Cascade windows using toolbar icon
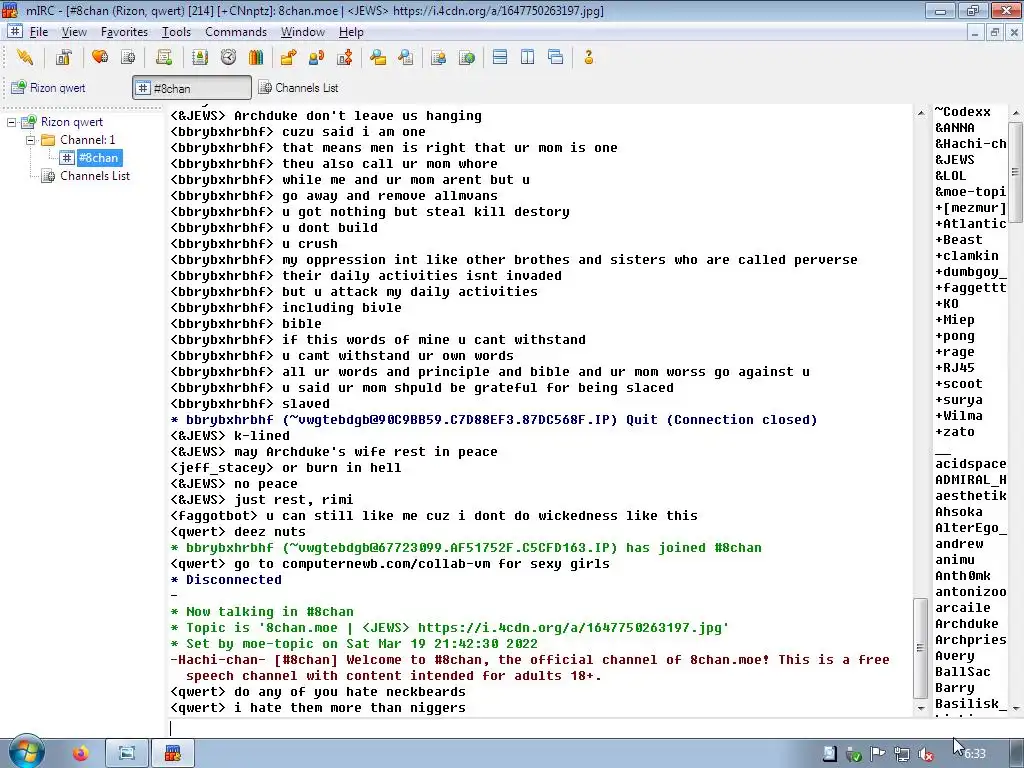 pos(556,57)
